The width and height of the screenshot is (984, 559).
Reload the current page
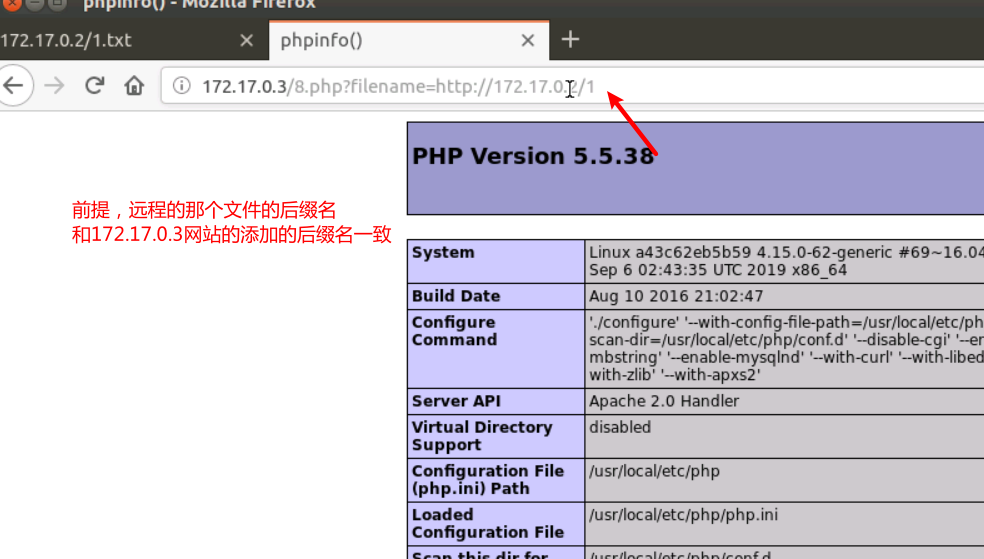click(x=95, y=85)
